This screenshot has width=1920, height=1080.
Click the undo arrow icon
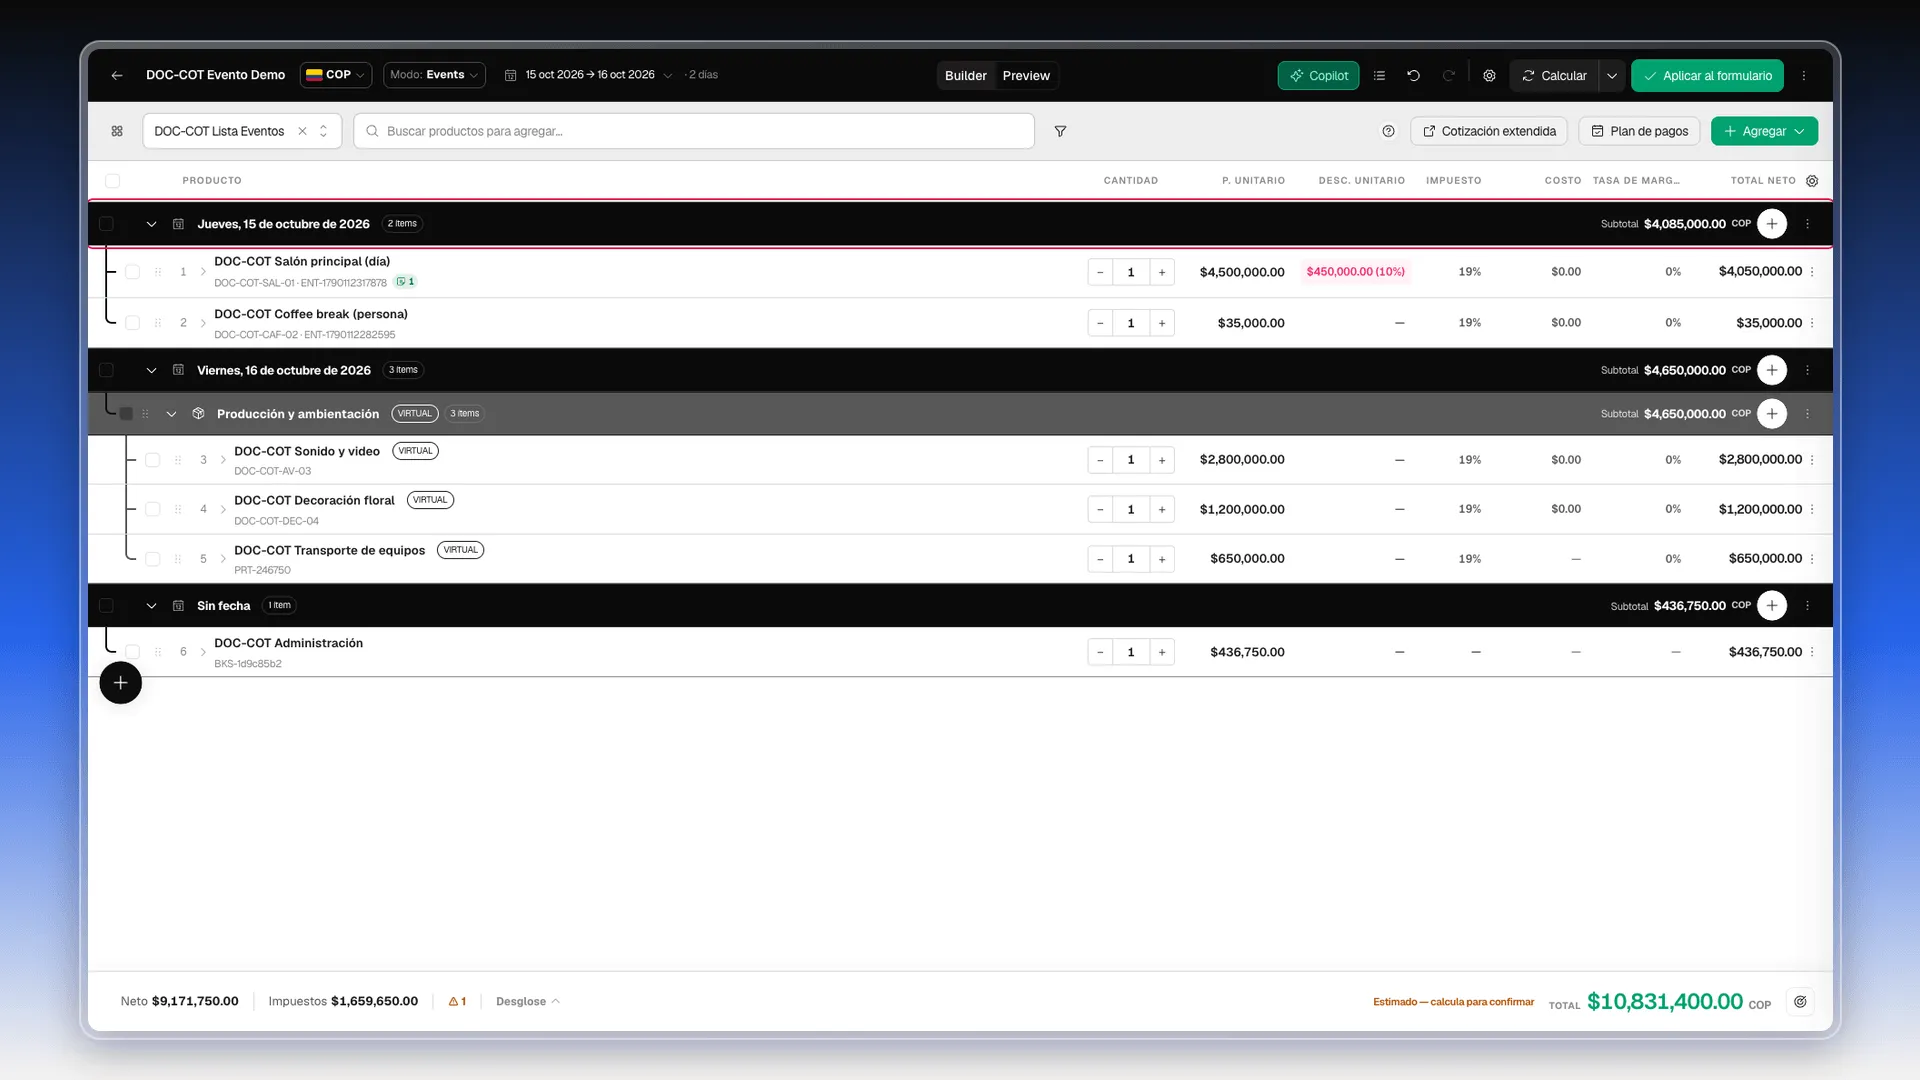point(1413,75)
